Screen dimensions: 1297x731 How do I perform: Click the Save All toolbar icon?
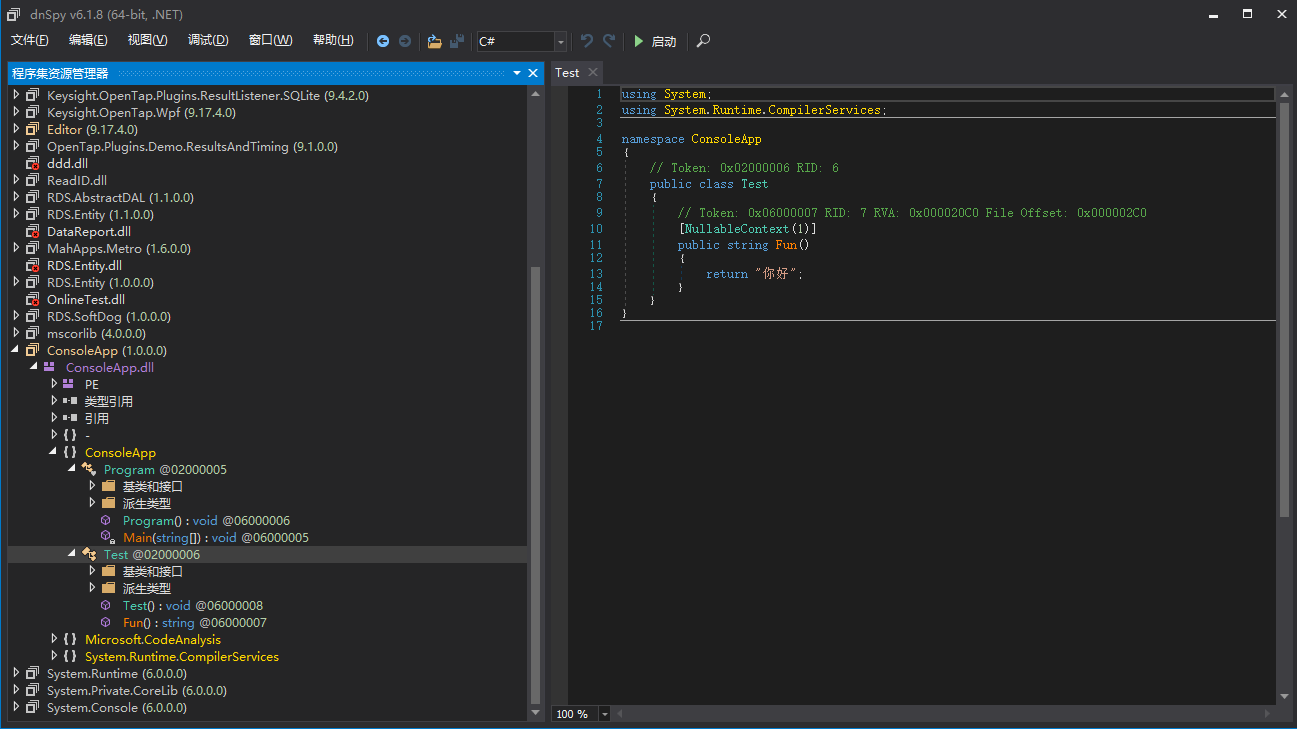[x=457, y=41]
